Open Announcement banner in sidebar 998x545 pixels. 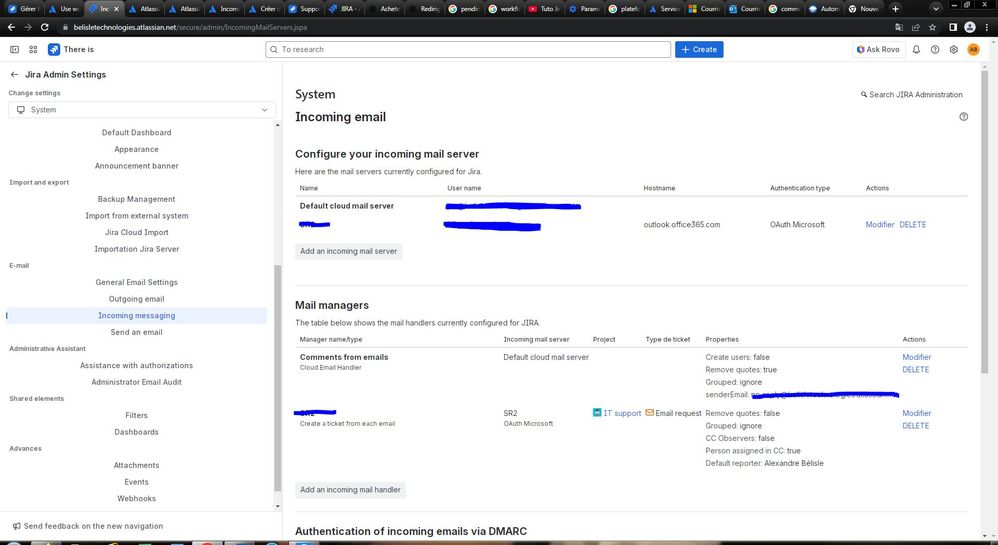pyautogui.click(x=136, y=166)
